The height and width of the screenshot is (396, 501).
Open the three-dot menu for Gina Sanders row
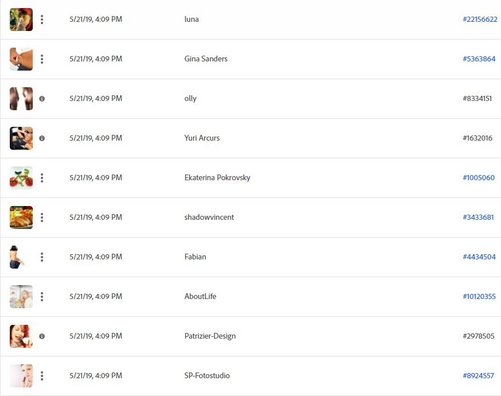click(42, 59)
